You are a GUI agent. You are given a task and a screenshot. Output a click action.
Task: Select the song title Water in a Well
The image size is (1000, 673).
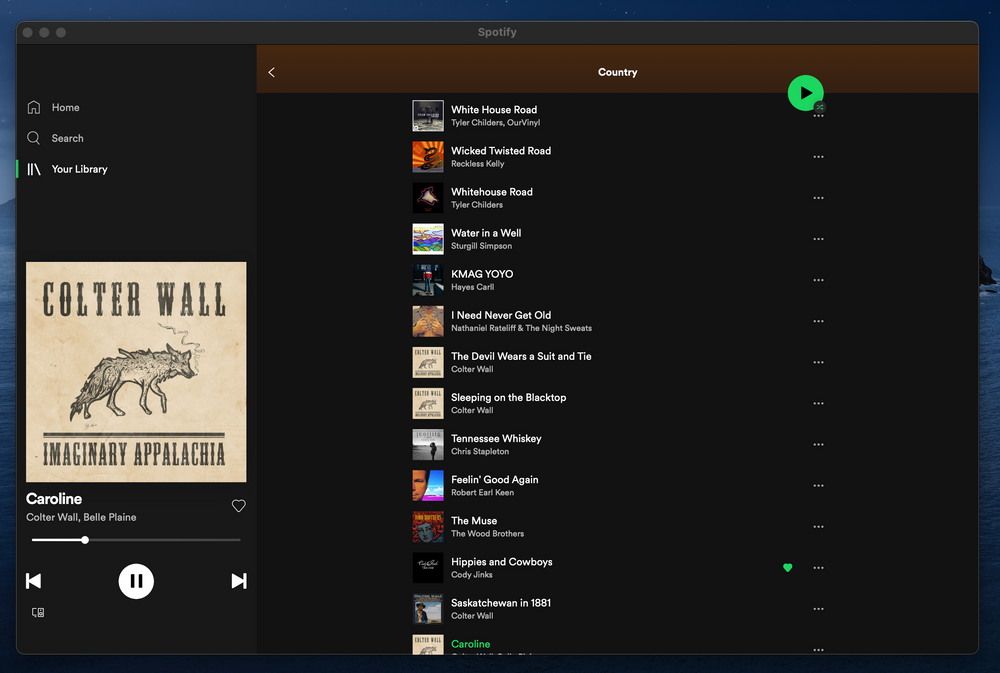[486, 233]
